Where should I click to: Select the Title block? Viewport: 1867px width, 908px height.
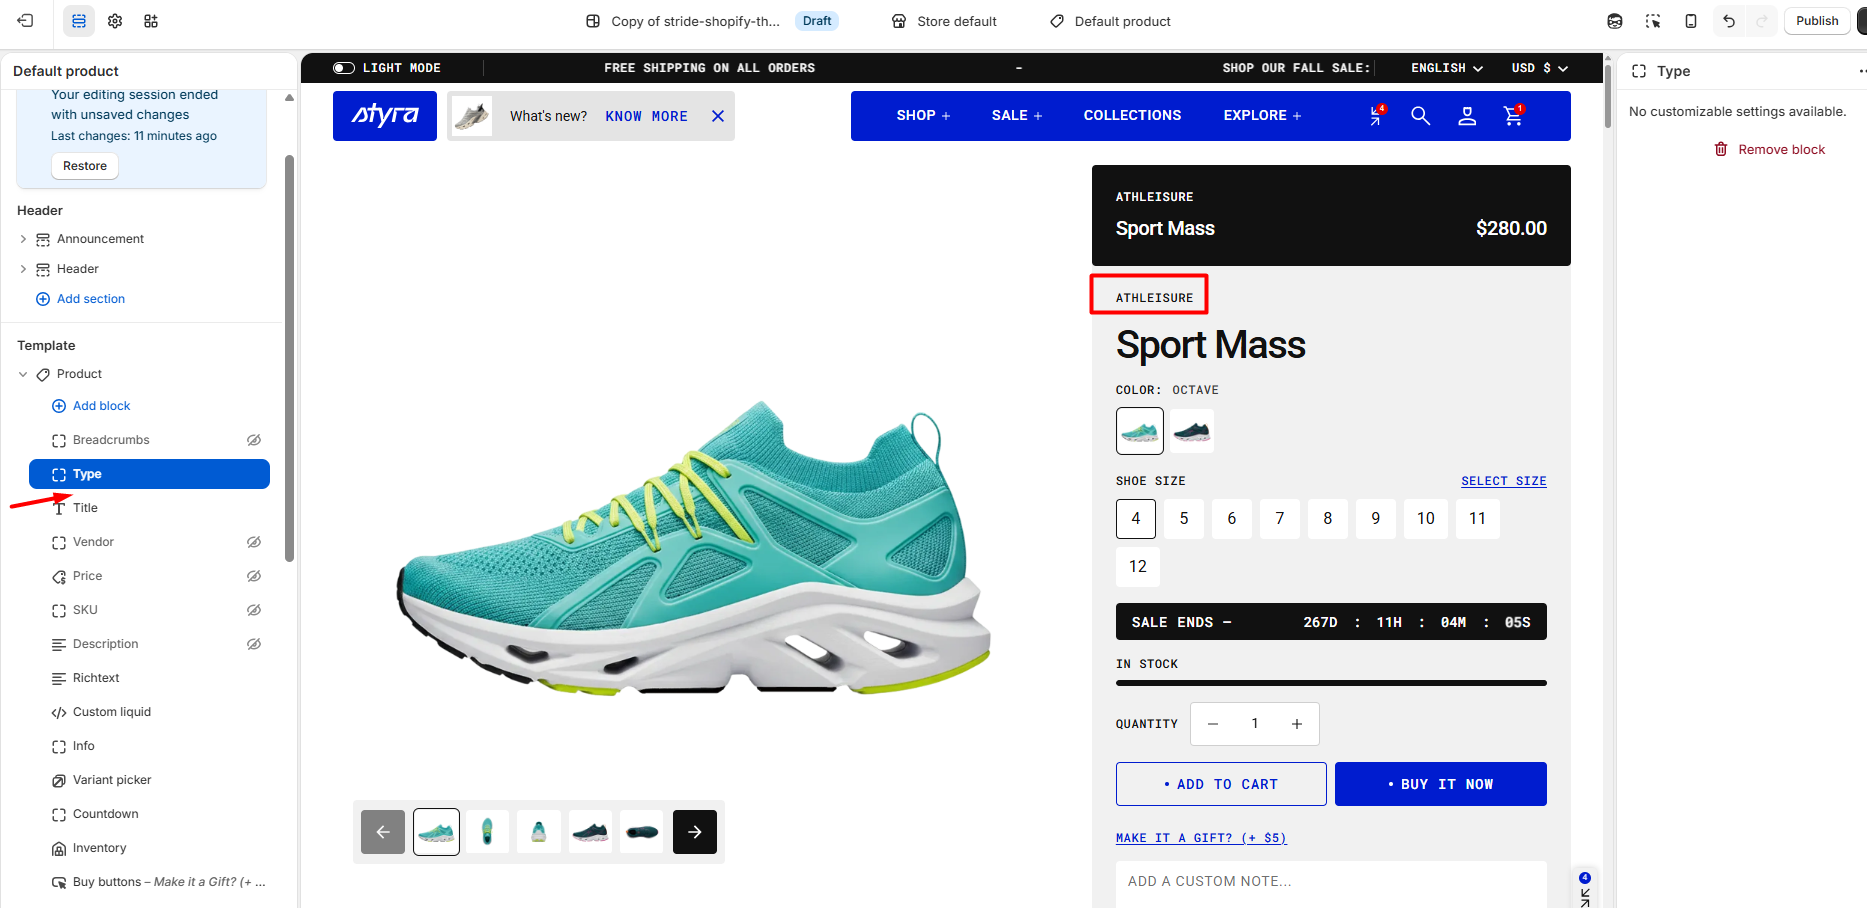coord(149,508)
